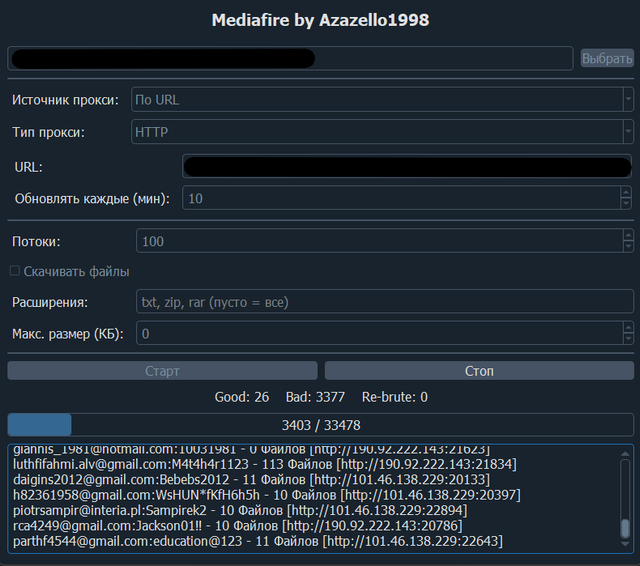Click into the URL input field
Image resolution: width=640 pixels, height=566 pixels.
click(407, 166)
